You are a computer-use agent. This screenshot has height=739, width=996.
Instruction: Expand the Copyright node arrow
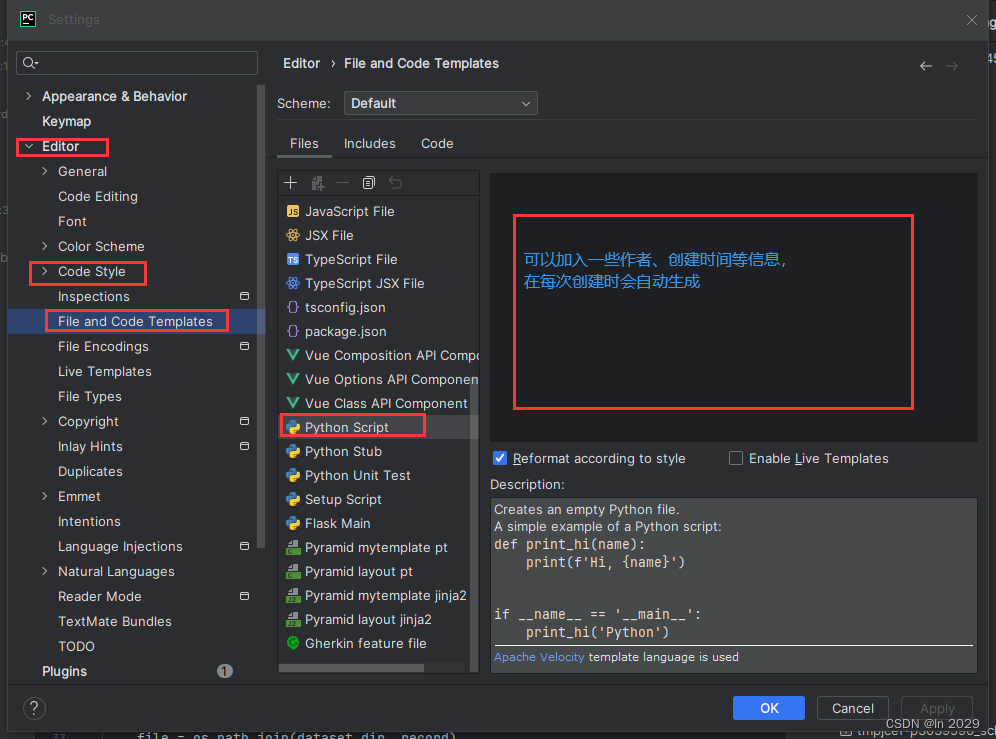[x=44, y=421]
